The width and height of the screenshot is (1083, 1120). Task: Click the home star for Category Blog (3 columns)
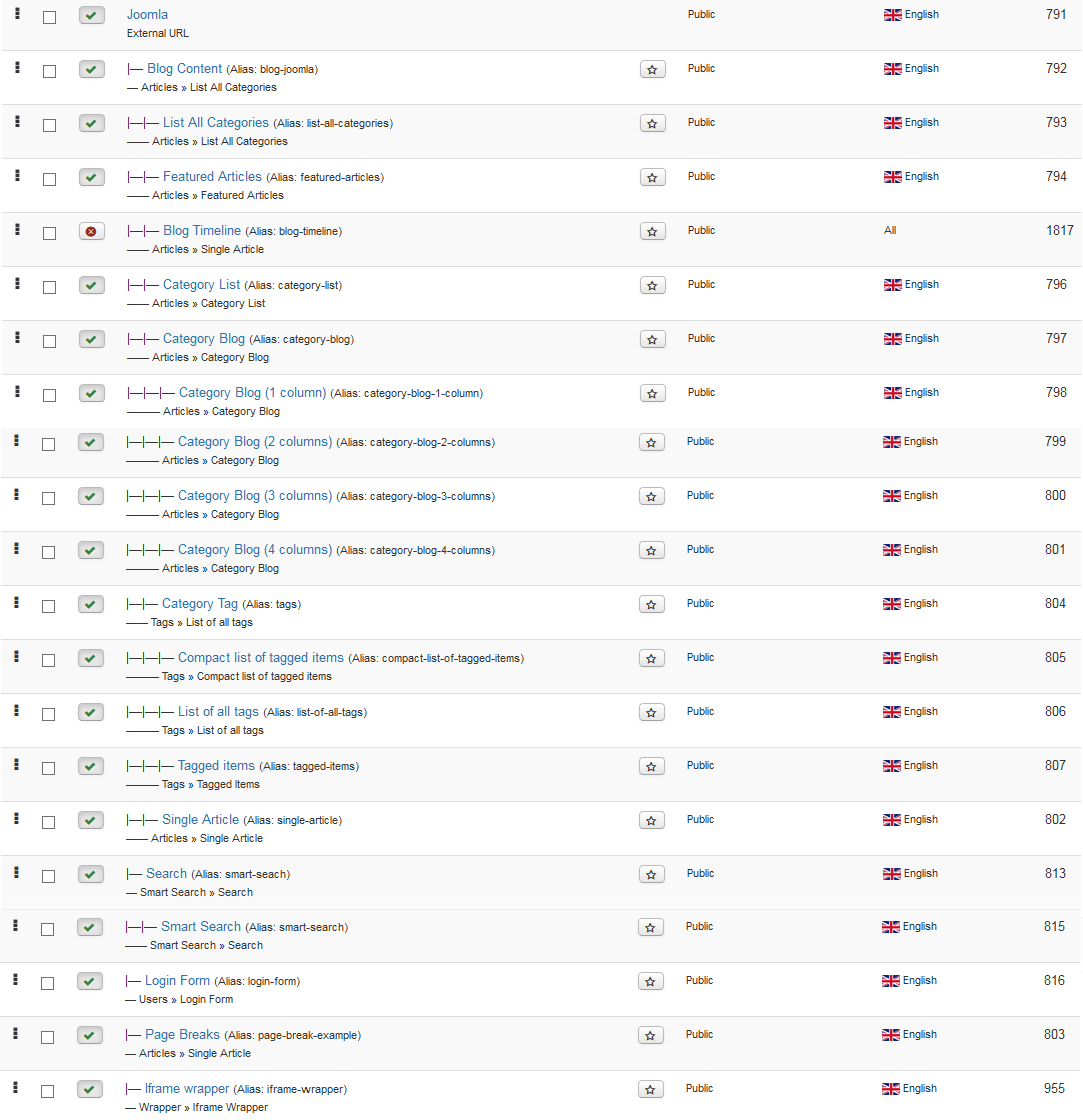(652, 496)
